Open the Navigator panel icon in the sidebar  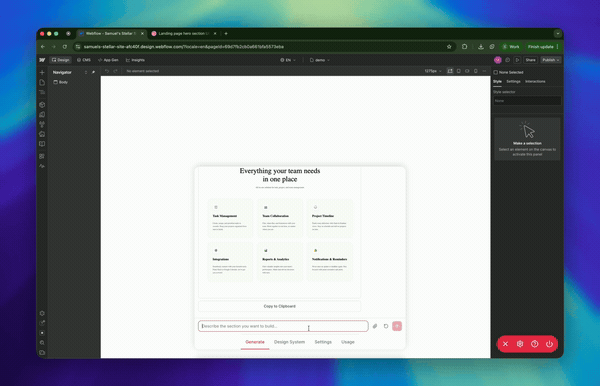click(x=42, y=93)
